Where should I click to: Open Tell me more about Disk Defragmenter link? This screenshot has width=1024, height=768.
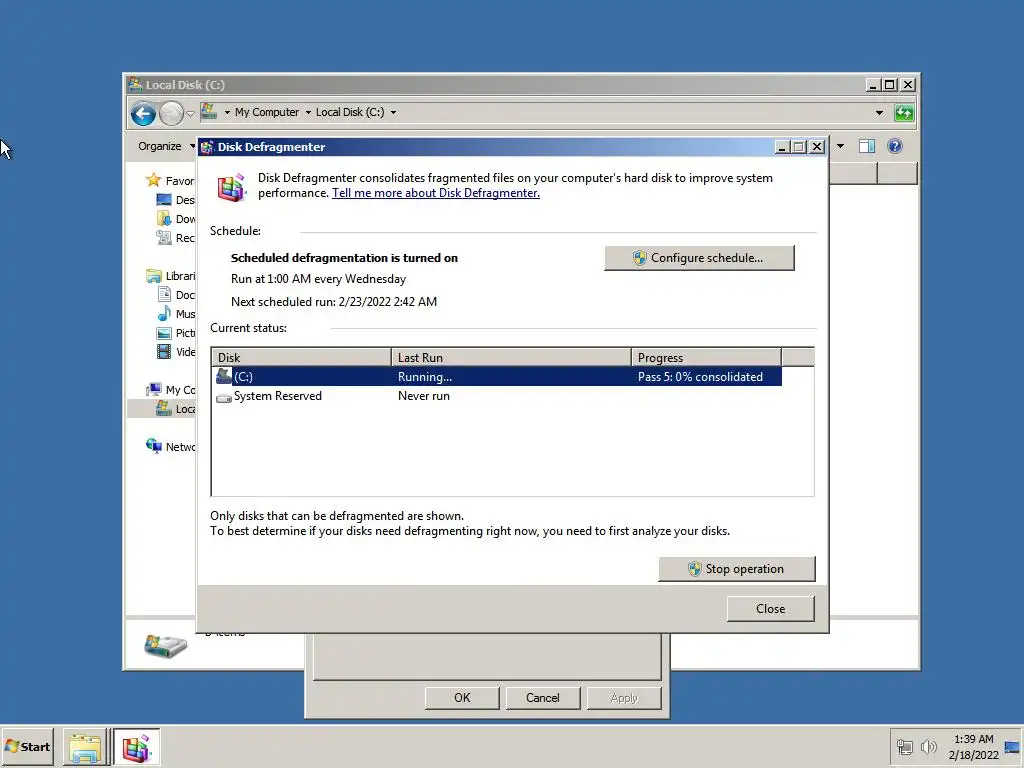(x=436, y=193)
